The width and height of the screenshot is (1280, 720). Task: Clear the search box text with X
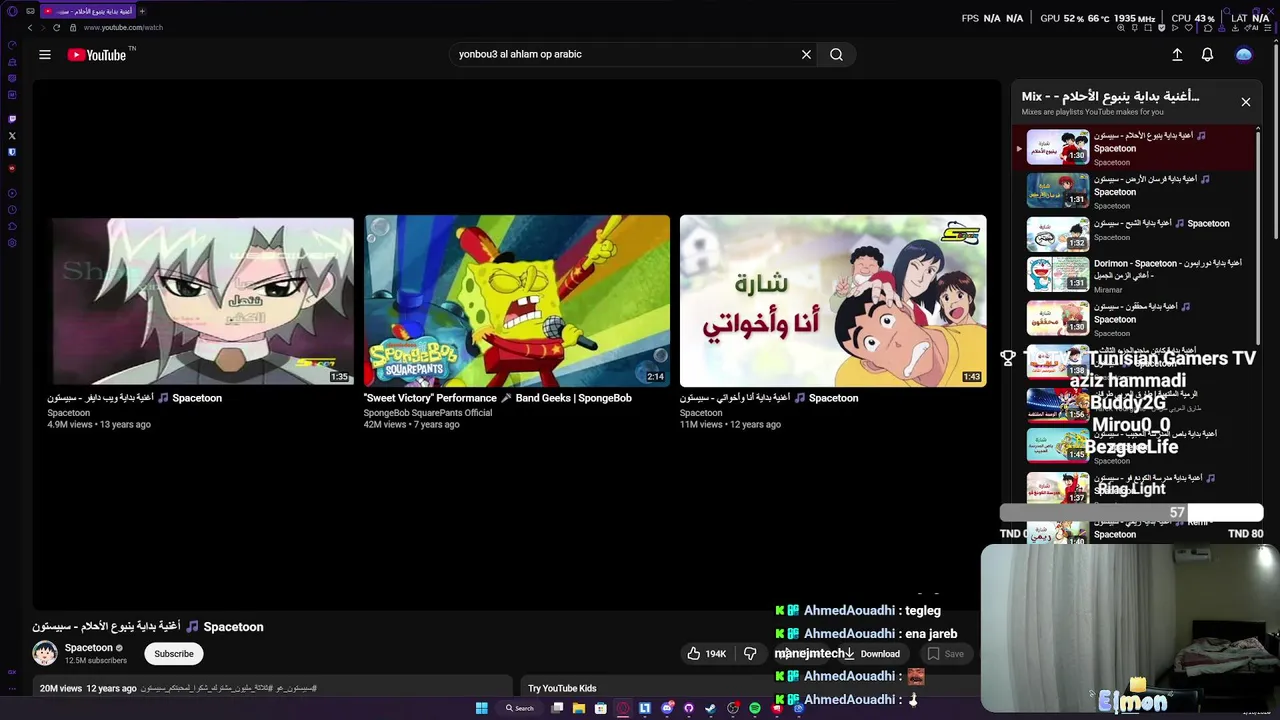pos(806,55)
